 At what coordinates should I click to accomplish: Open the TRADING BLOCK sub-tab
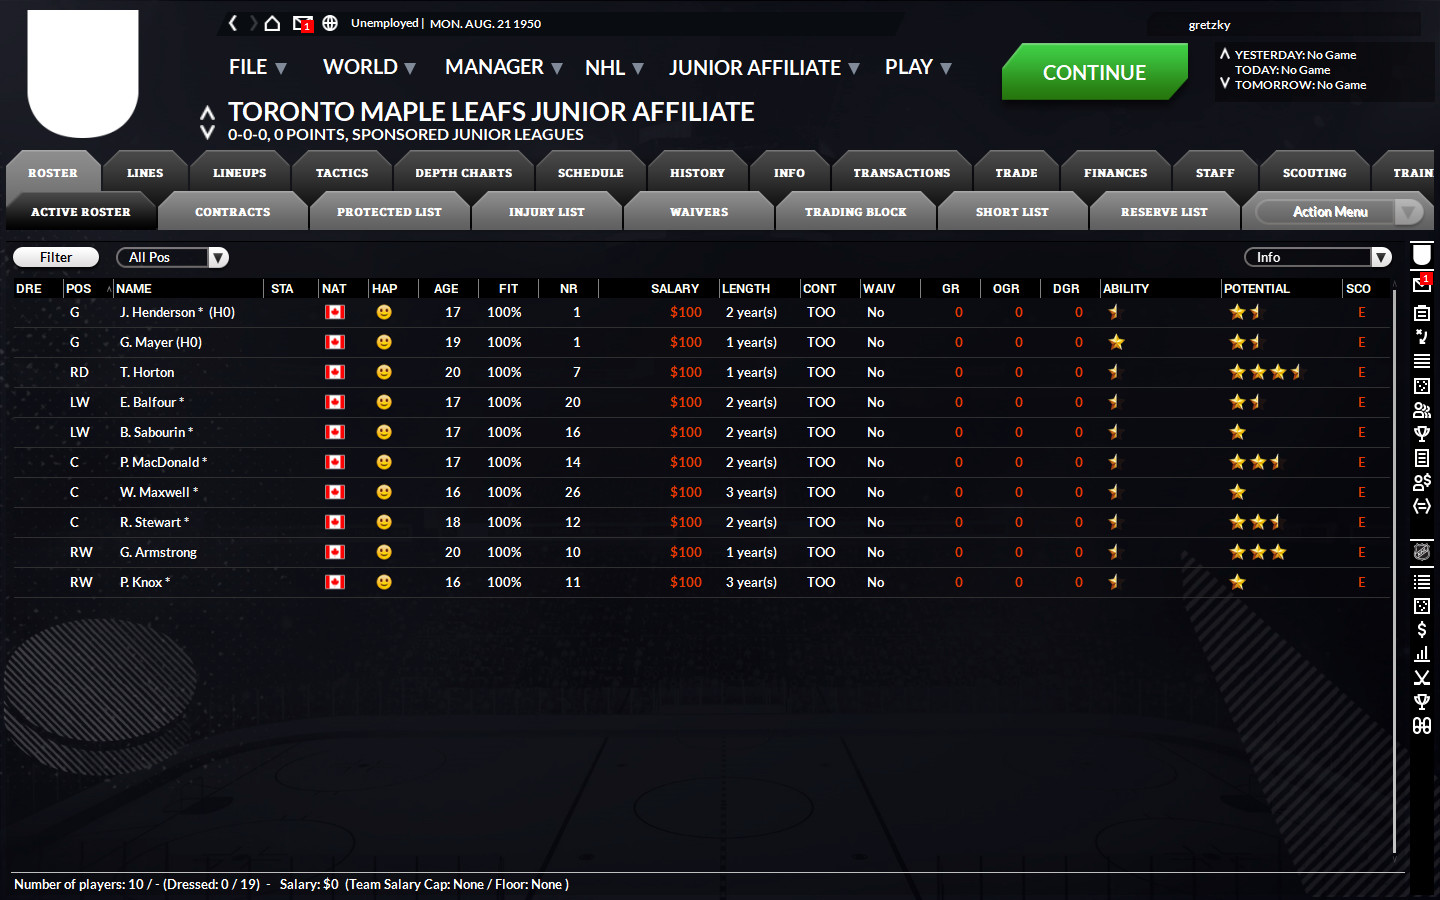(x=855, y=212)
